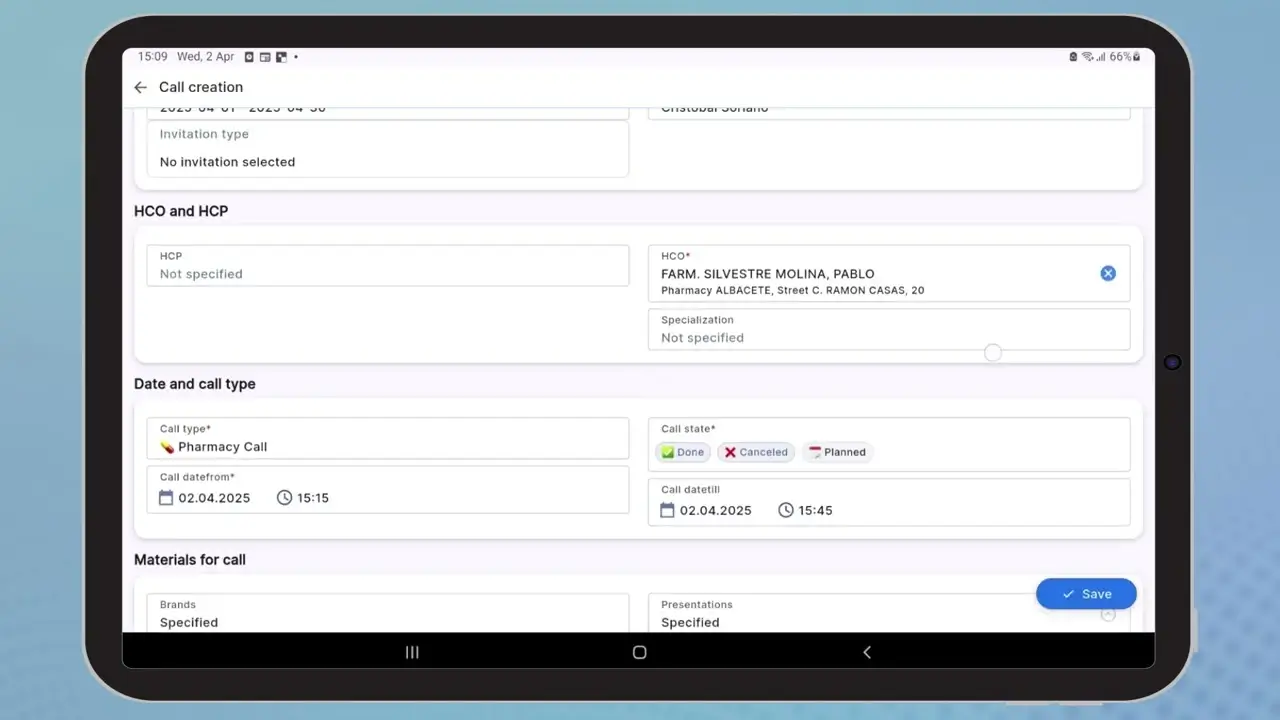Screen dimensions: 1280x720
Task: Edit the start time 15:15
Action: coord(313,498)
